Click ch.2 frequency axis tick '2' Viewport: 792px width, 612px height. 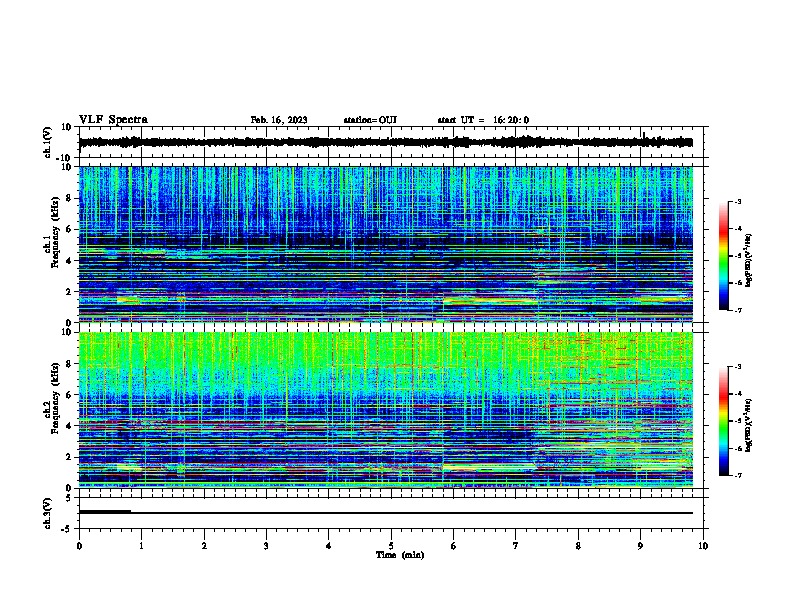(x=69, y=457)
